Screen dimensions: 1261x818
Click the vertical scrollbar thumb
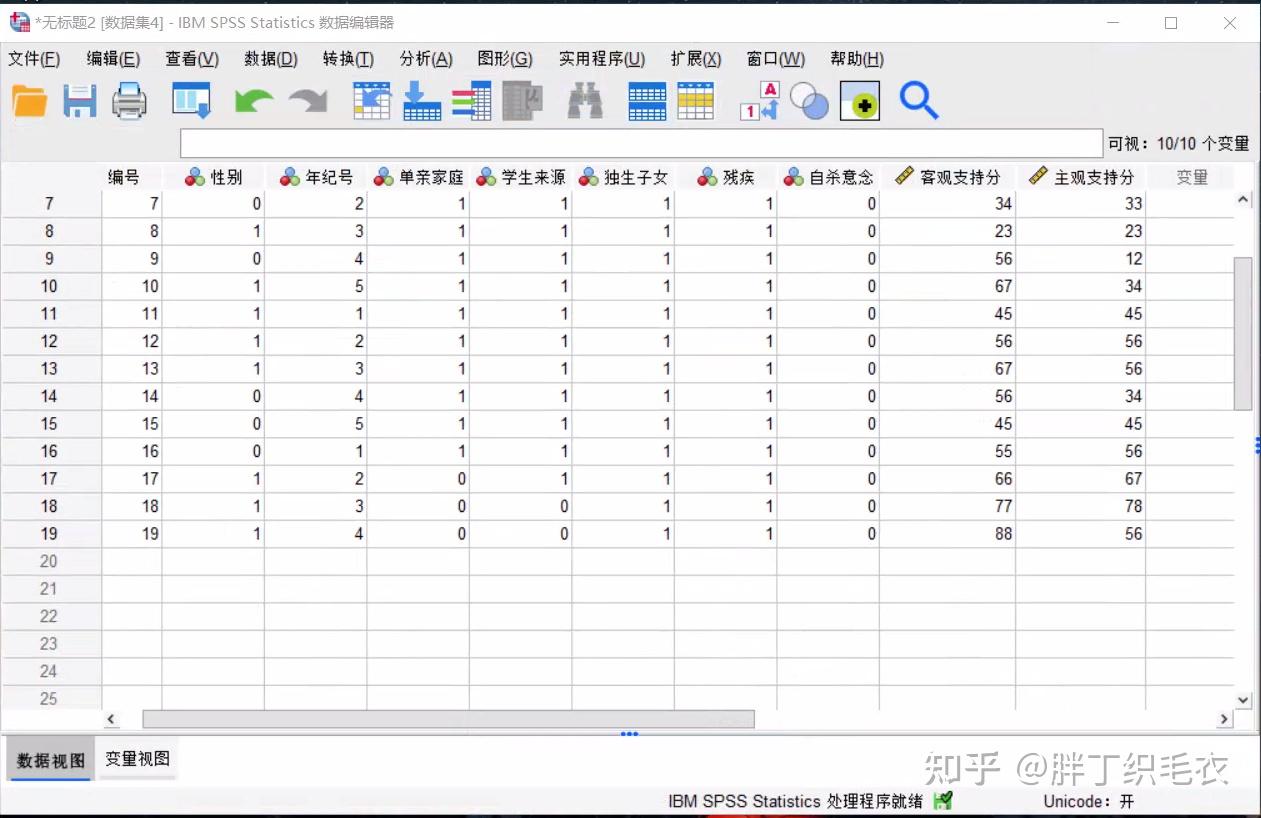(1244, 333)
